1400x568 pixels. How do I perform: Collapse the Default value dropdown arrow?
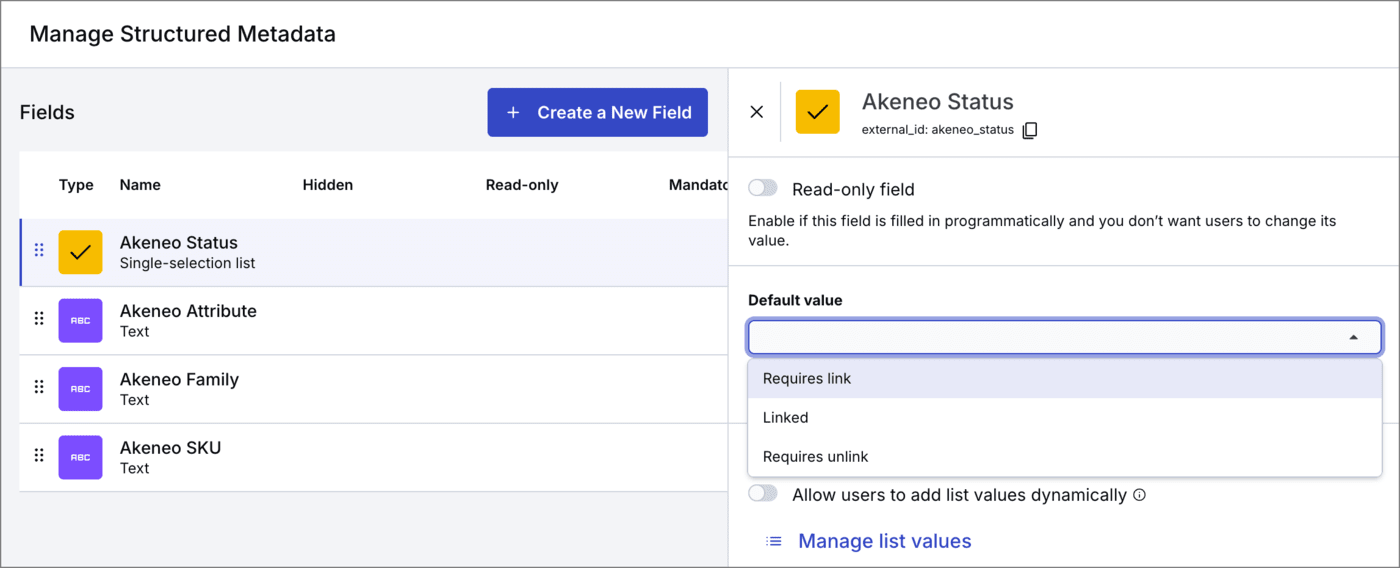coord(1353,338)
